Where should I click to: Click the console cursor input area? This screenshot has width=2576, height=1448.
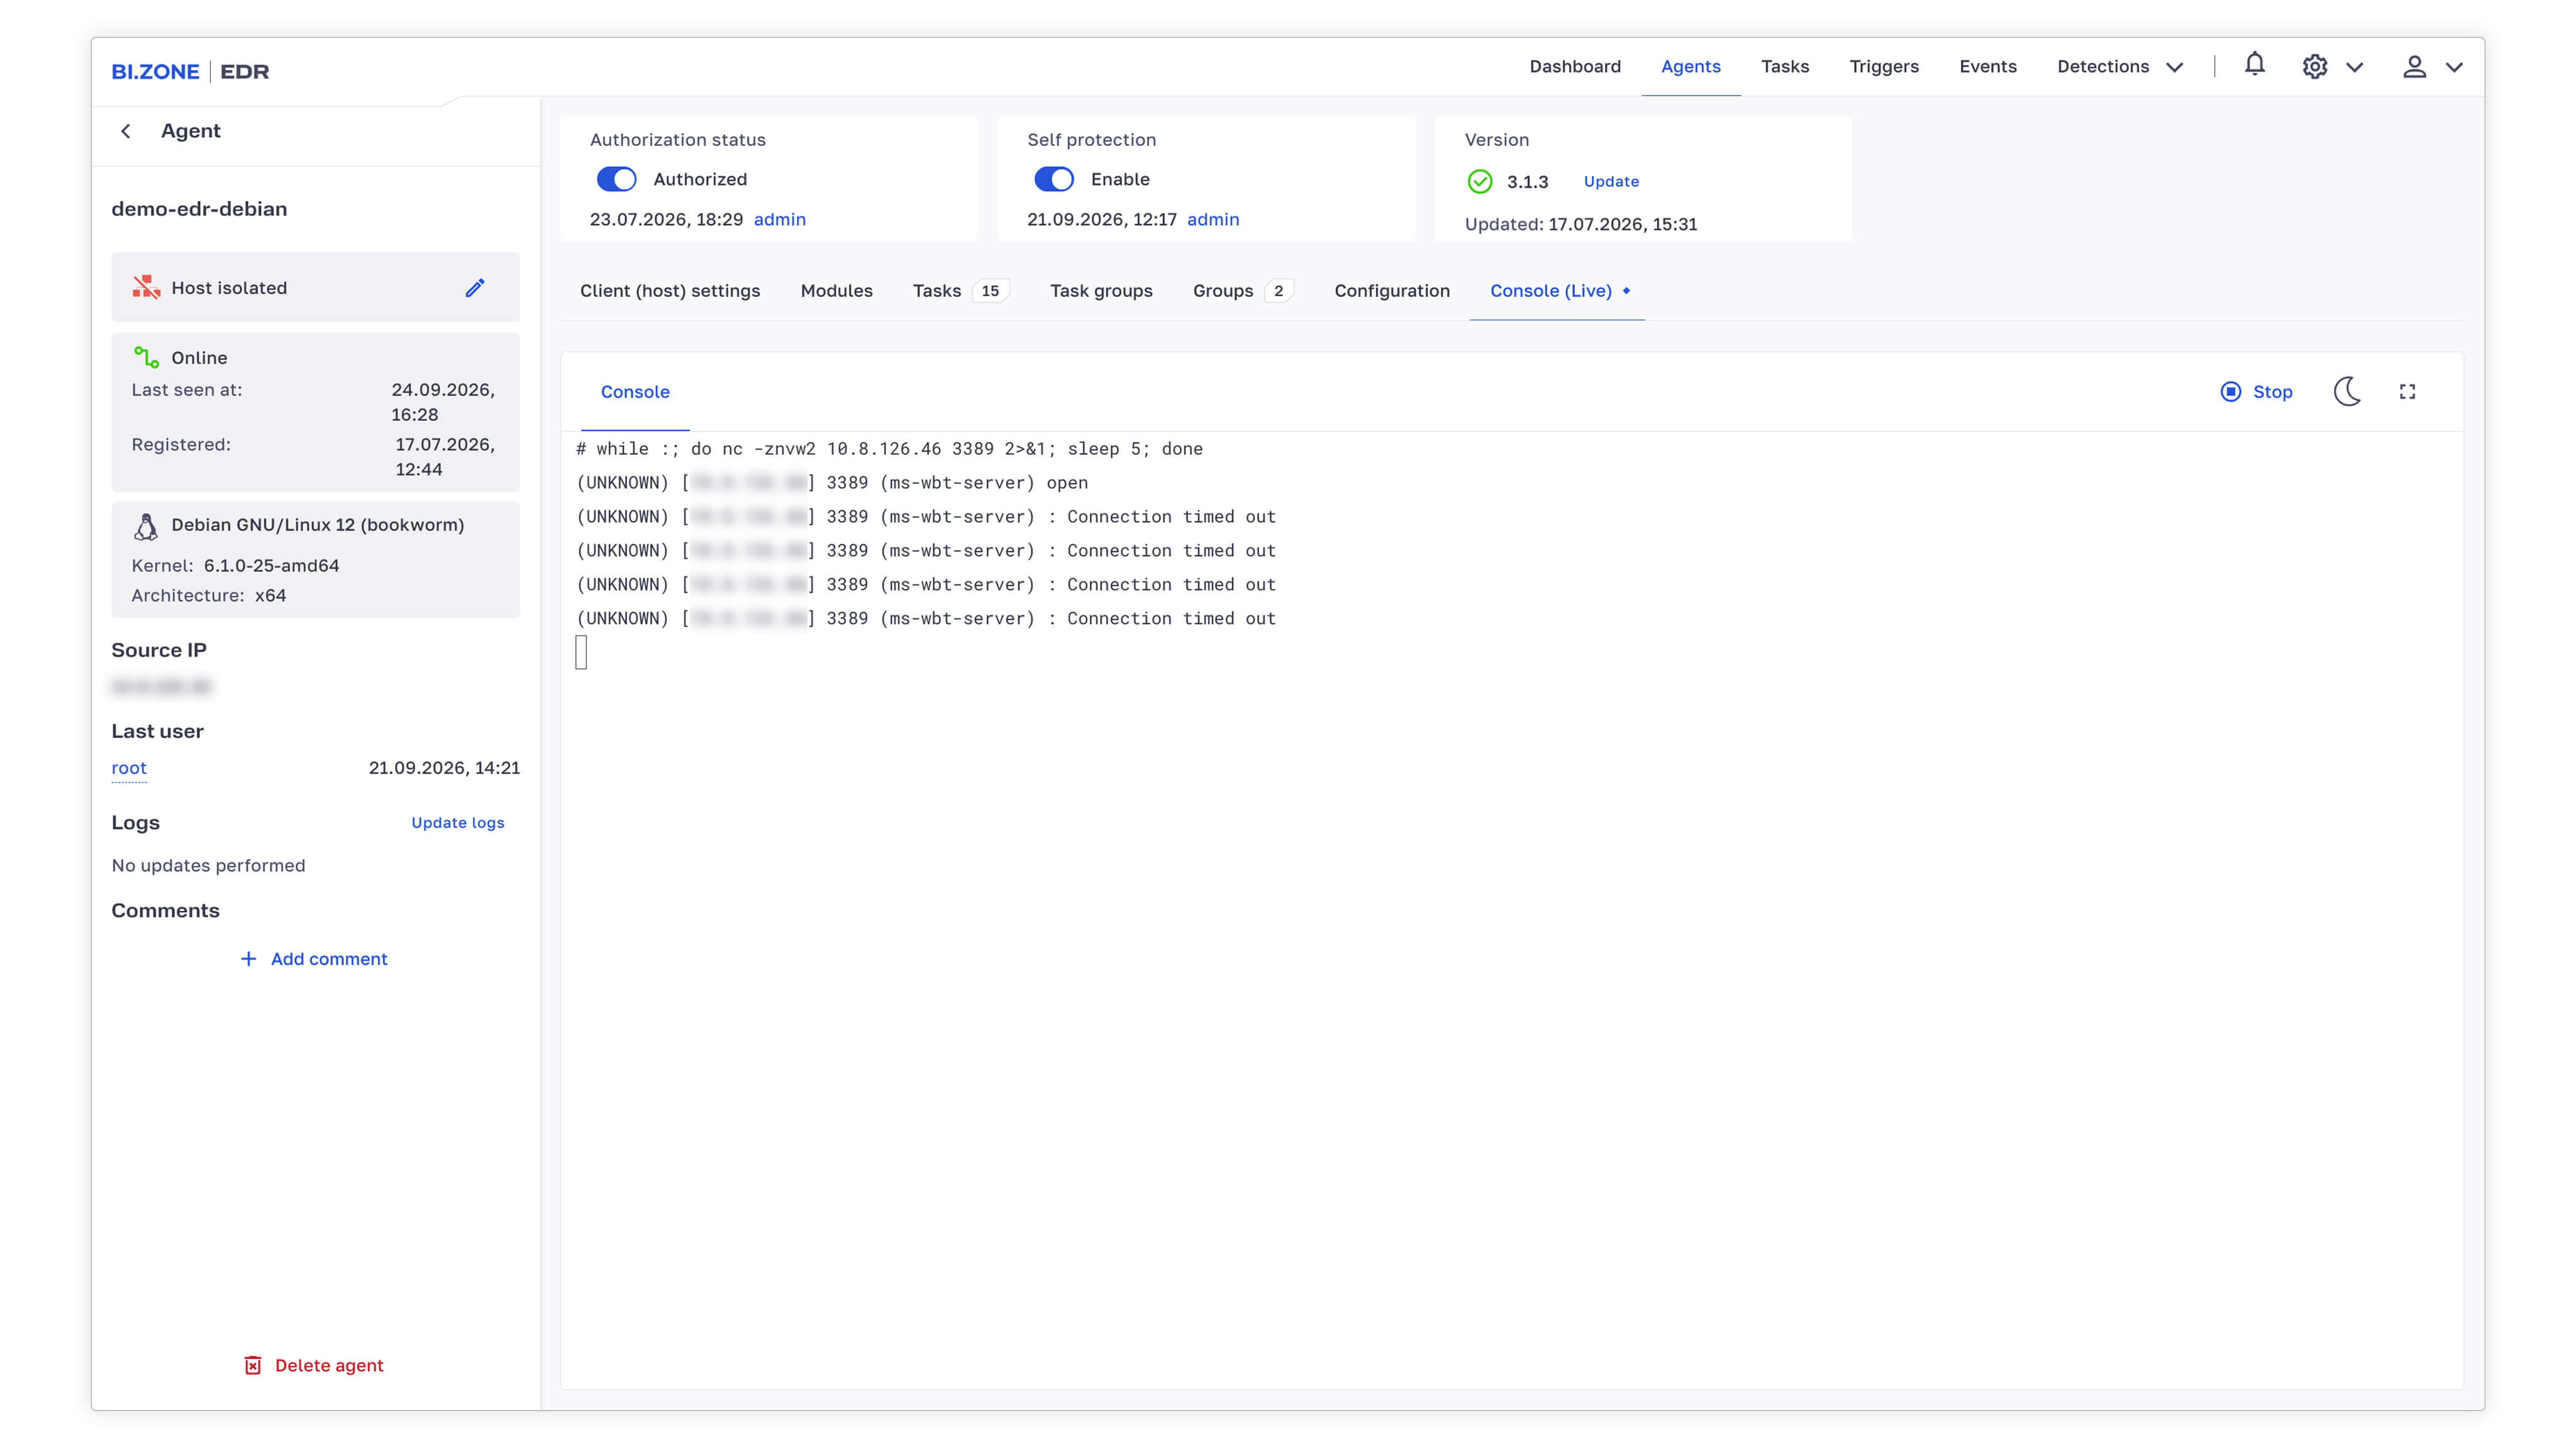click(x=581, y=652)
